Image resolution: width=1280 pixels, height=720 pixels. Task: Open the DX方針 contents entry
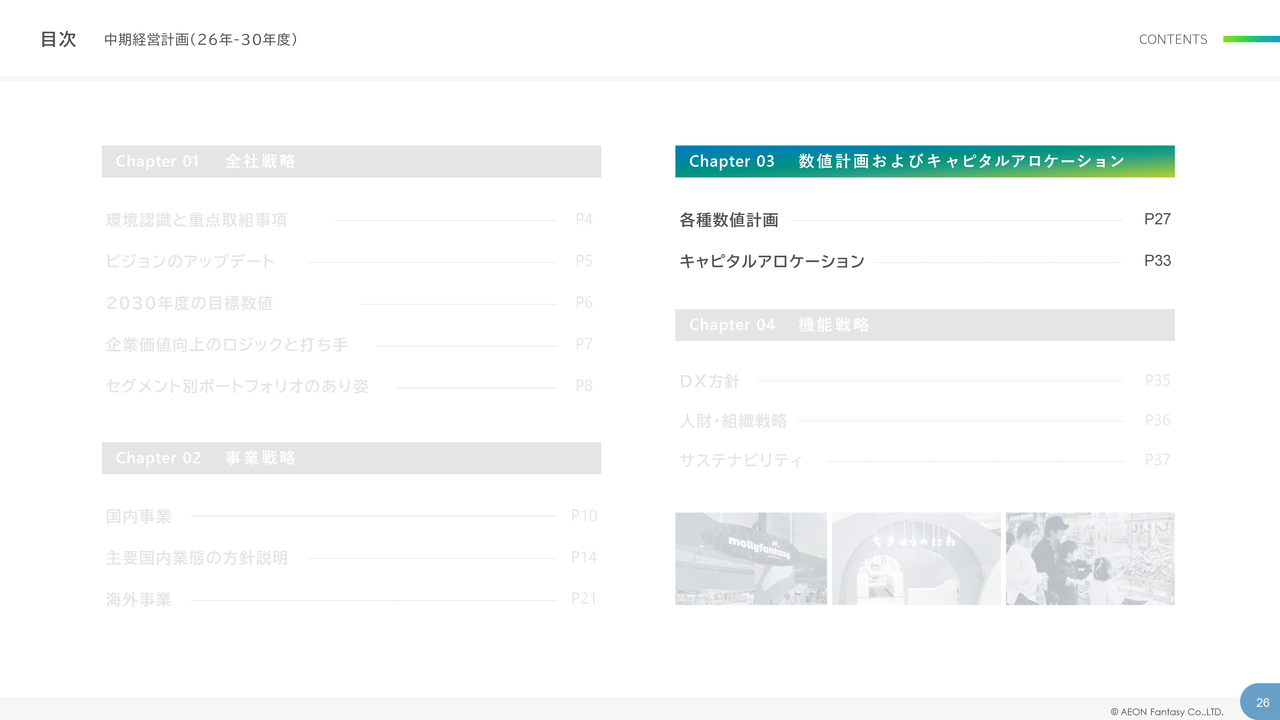710,381
